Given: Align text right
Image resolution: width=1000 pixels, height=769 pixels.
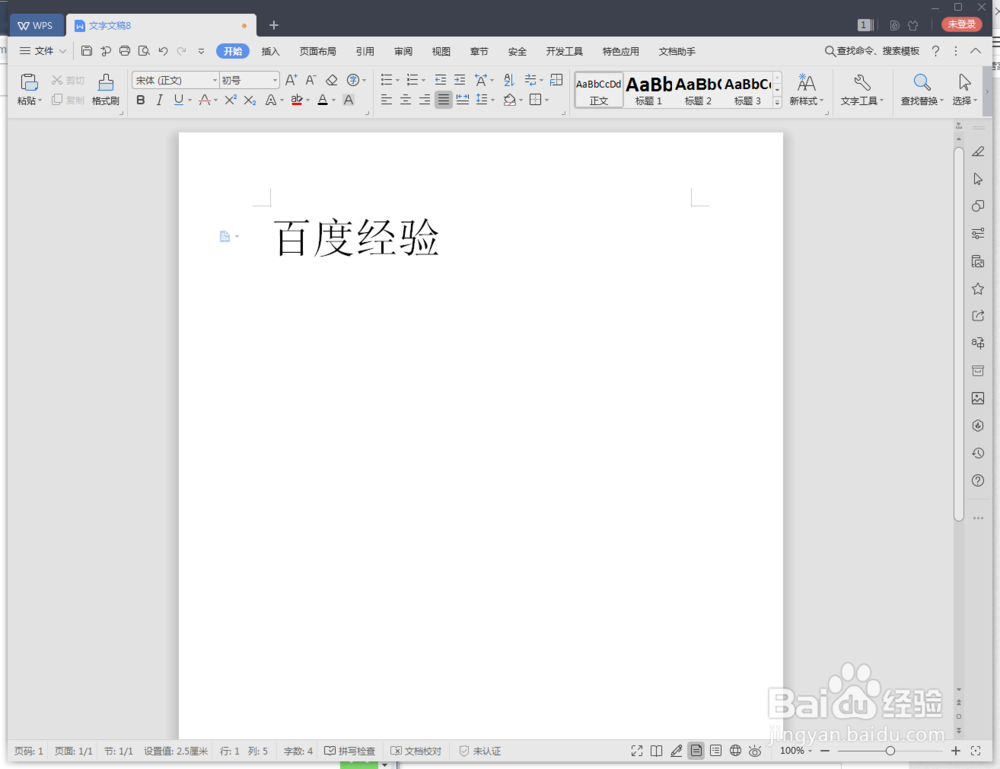Looking at the screenshot, I should (x=425, y=99).
